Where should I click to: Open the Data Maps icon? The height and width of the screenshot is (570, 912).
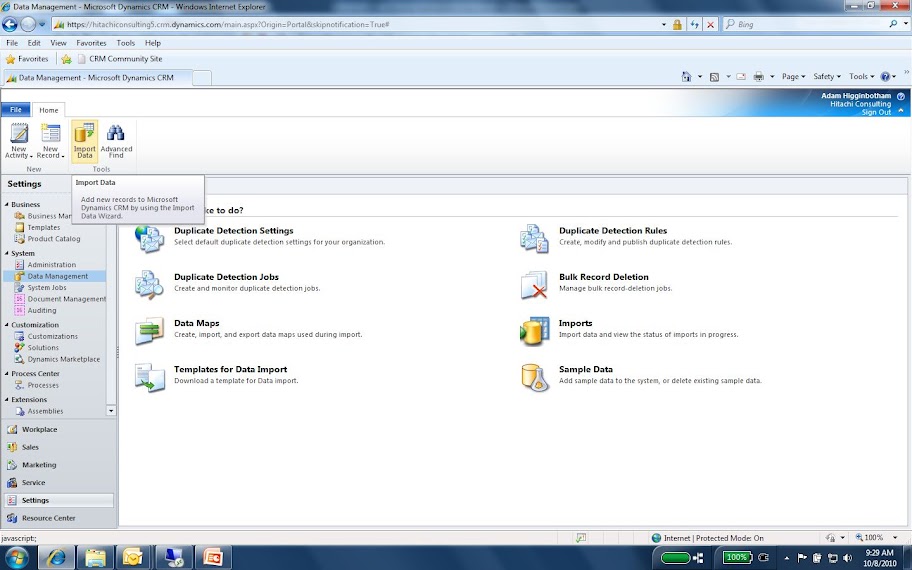[x=149, y=332]
